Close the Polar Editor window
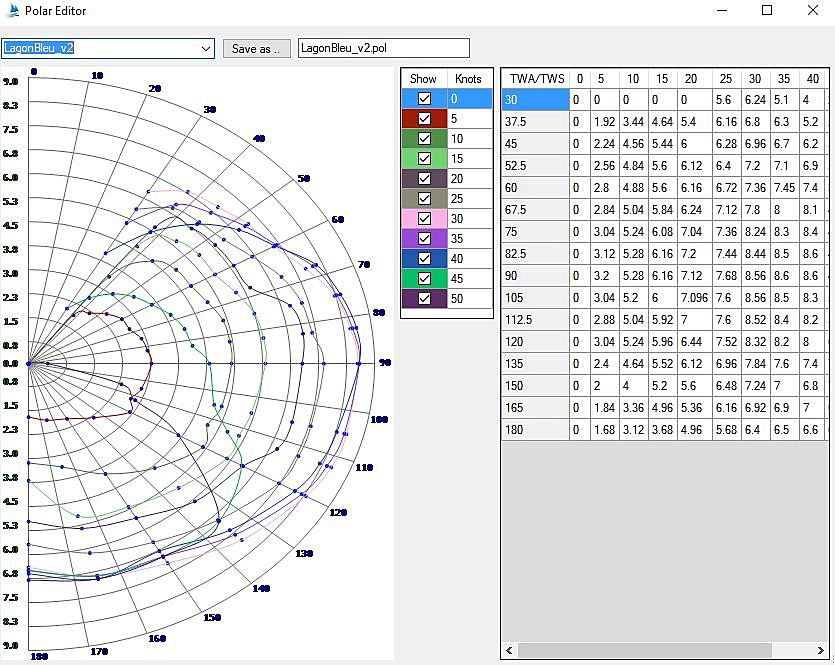Screen dimensions: 835x665 pyautogui.click(x=813, y=10)
